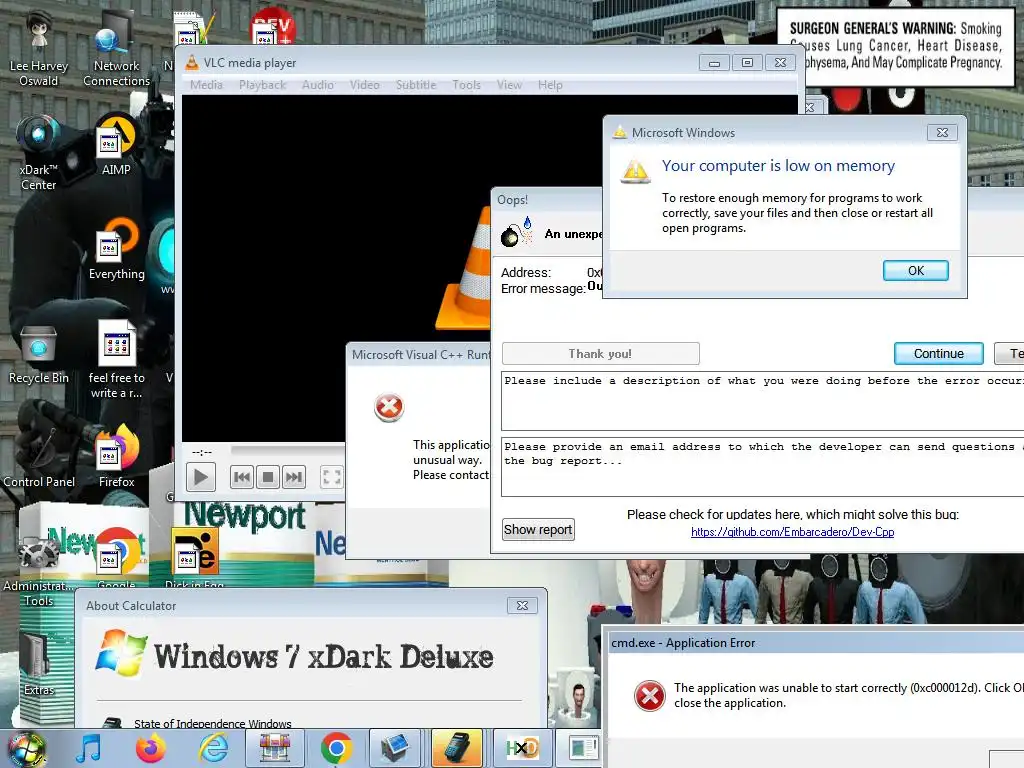Switch to the Calculator taskbar button
This screenshot has width=1024, height=768.
(457, 748)
